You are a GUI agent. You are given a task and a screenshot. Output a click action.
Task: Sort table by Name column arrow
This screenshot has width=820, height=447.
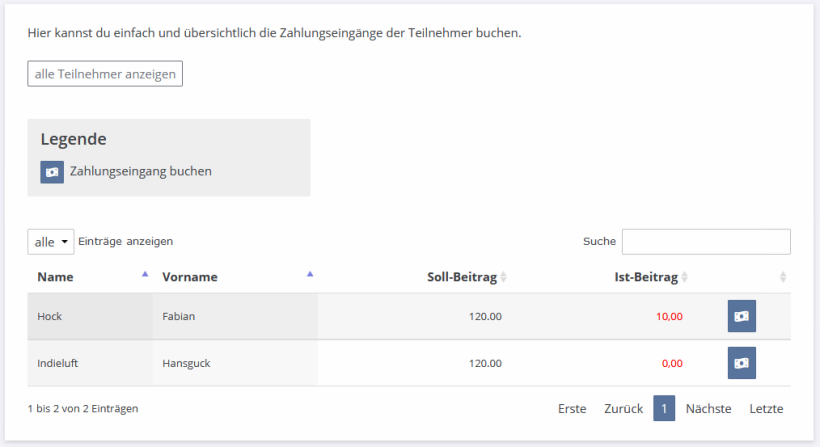point(145,274)
